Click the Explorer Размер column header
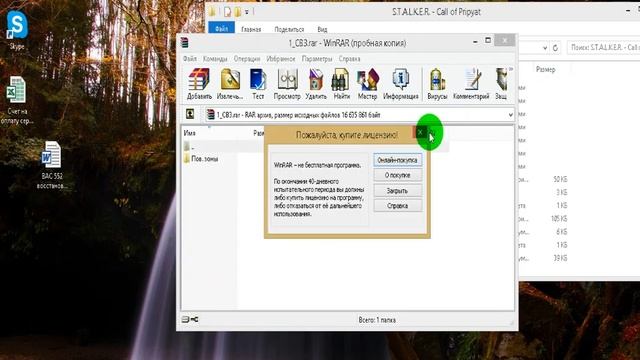This screenshot has height=360, width=640. 545,70
